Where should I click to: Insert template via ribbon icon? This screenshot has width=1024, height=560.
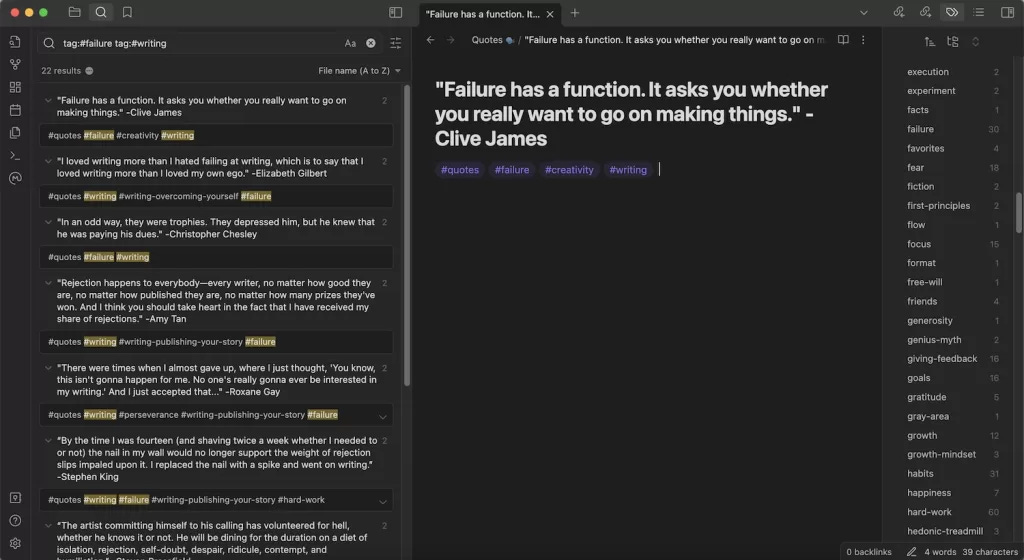15,132
